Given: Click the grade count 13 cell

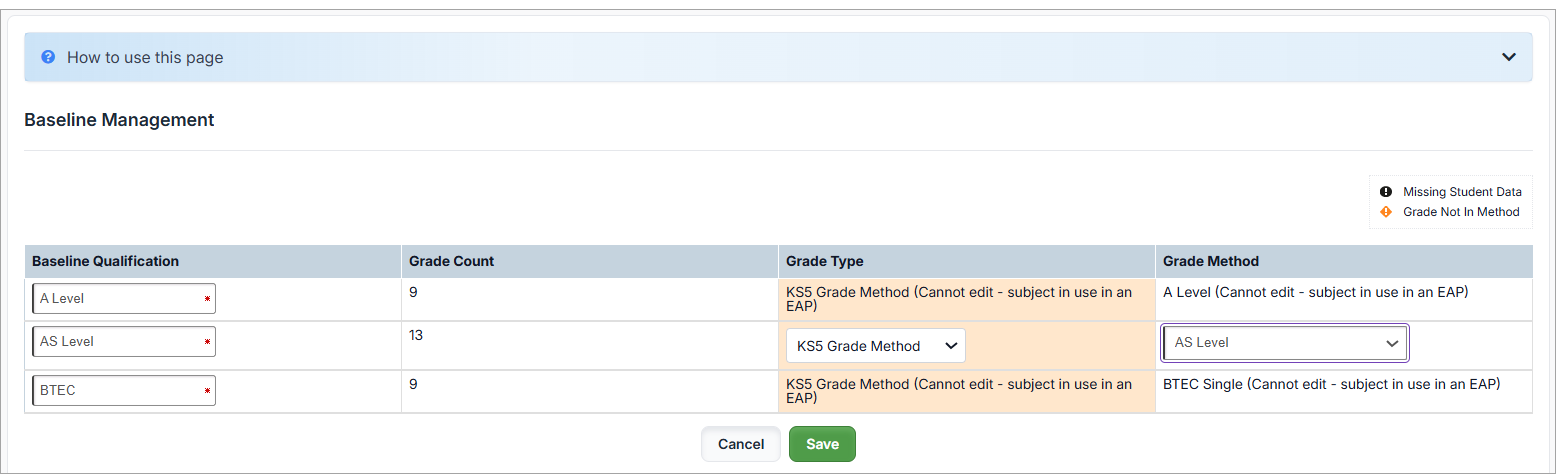Looking at the screenshot, I should pyautogui.click(x=416, y=335).
